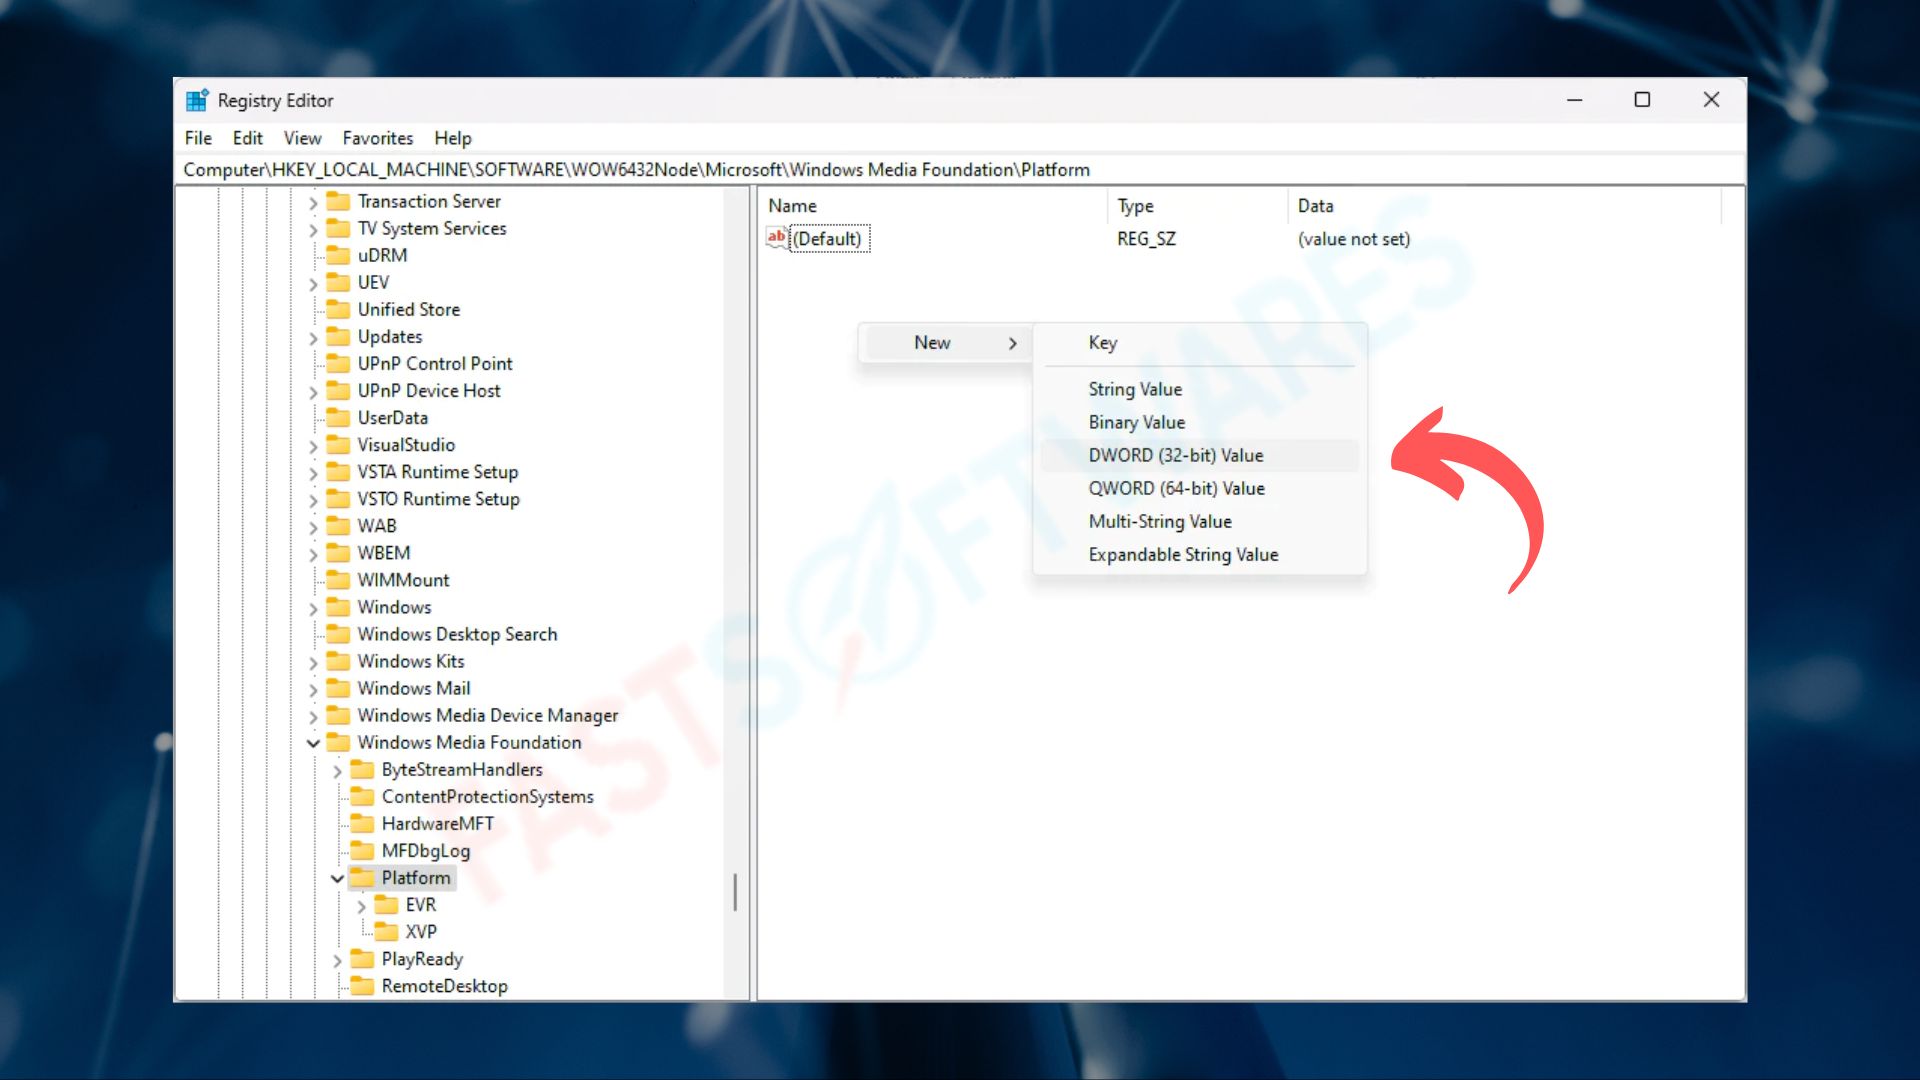Screen dimensions: 1920x1080
Task: Expand the Windows Media Device Manager key
Action: click(313, 716)
